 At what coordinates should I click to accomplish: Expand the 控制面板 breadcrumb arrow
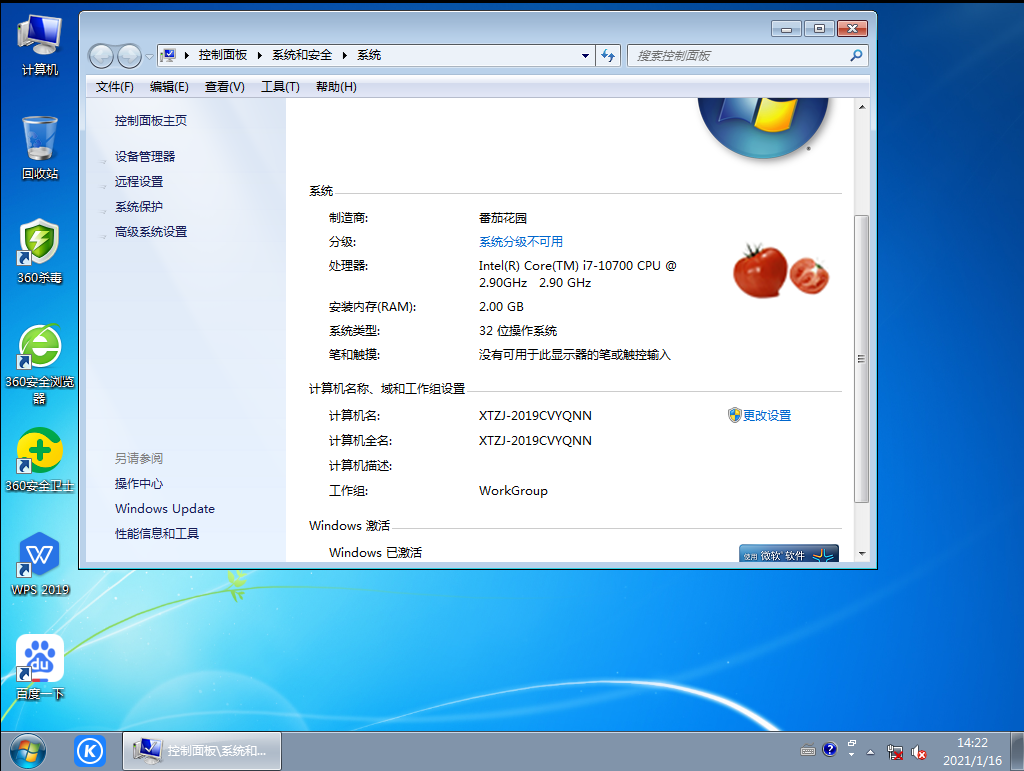[x=259, y=55]
